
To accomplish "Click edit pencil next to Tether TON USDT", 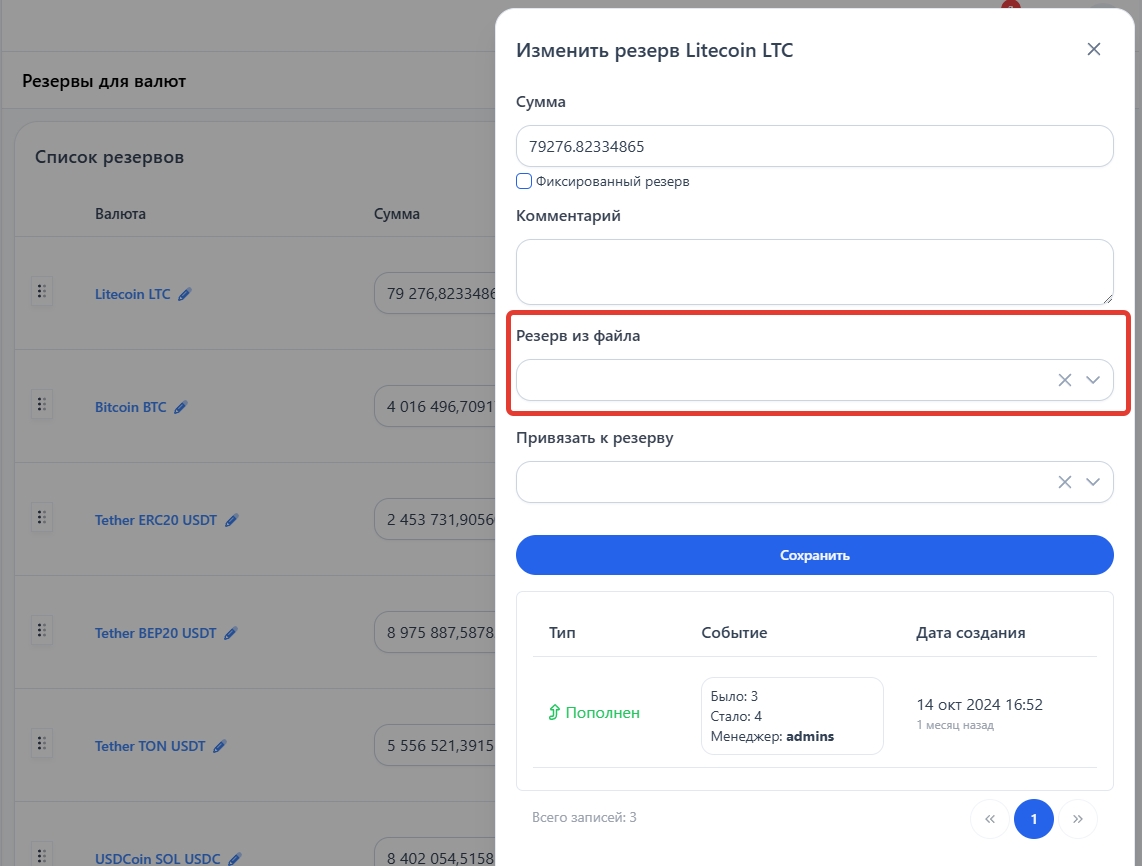I will tap(220, 746).
